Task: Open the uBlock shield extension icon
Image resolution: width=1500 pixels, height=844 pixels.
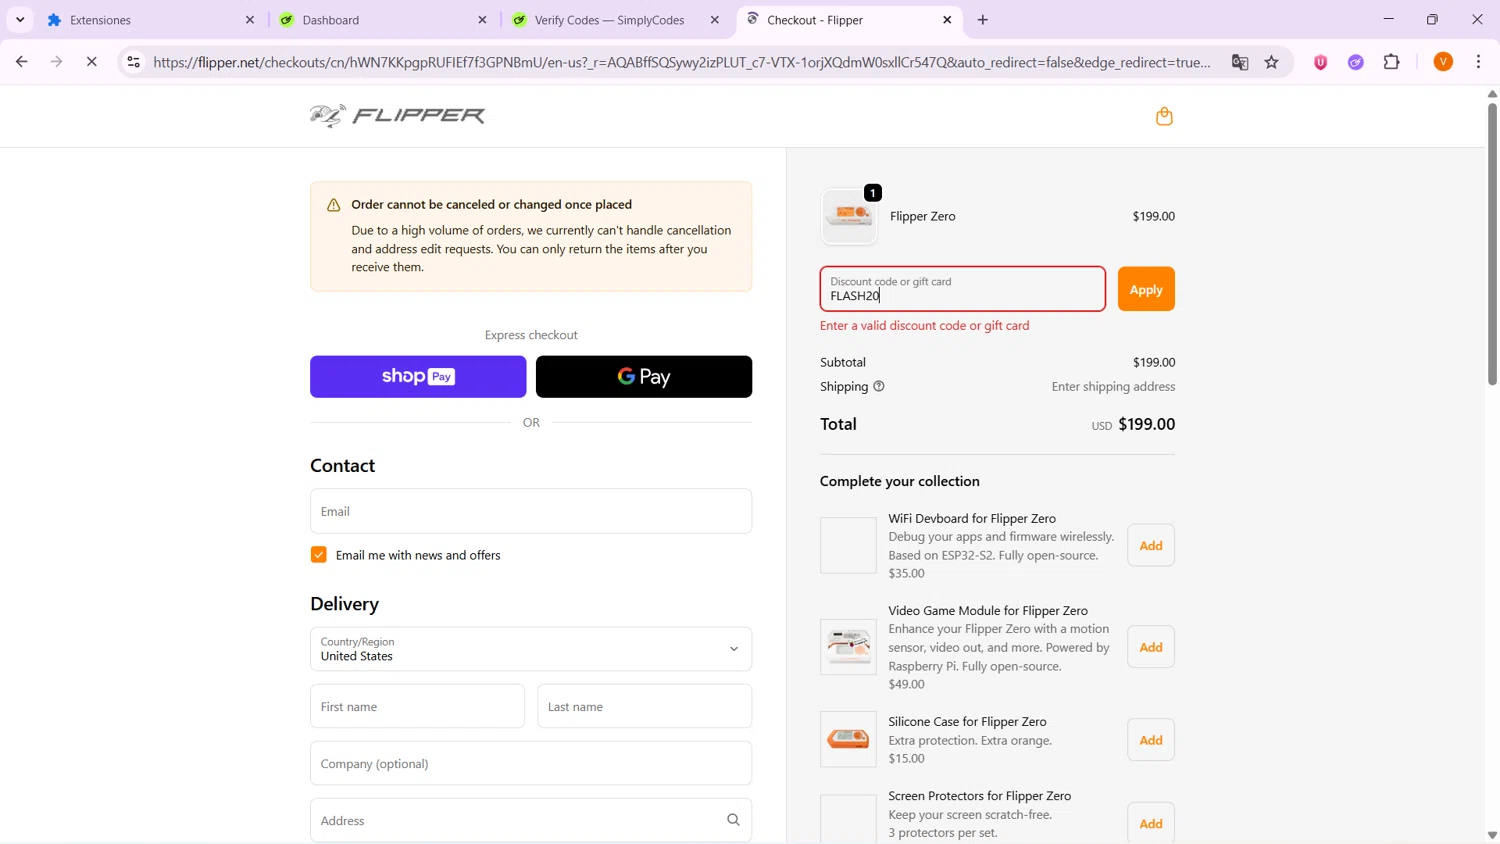Action: pos(1320,62)
